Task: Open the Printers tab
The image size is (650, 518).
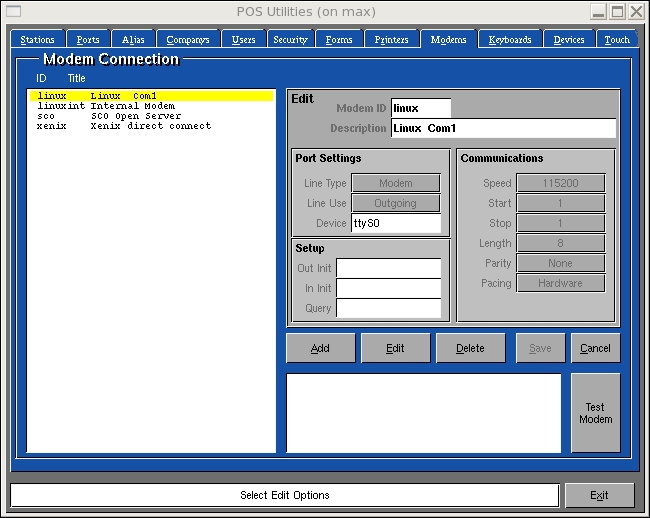Action: [391, 39]
